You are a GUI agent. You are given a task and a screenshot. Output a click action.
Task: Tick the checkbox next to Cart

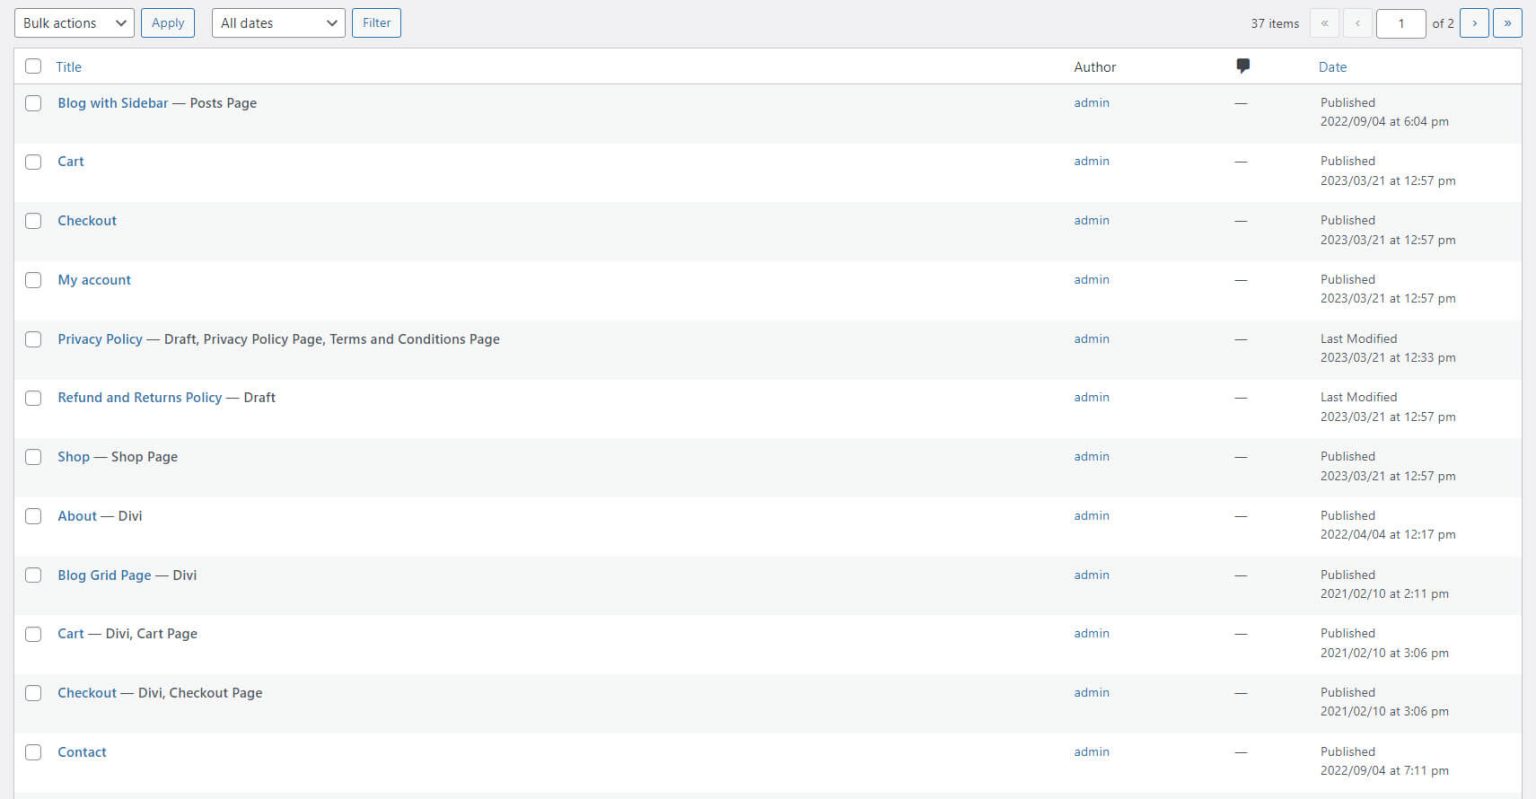(x=33, y=161)
